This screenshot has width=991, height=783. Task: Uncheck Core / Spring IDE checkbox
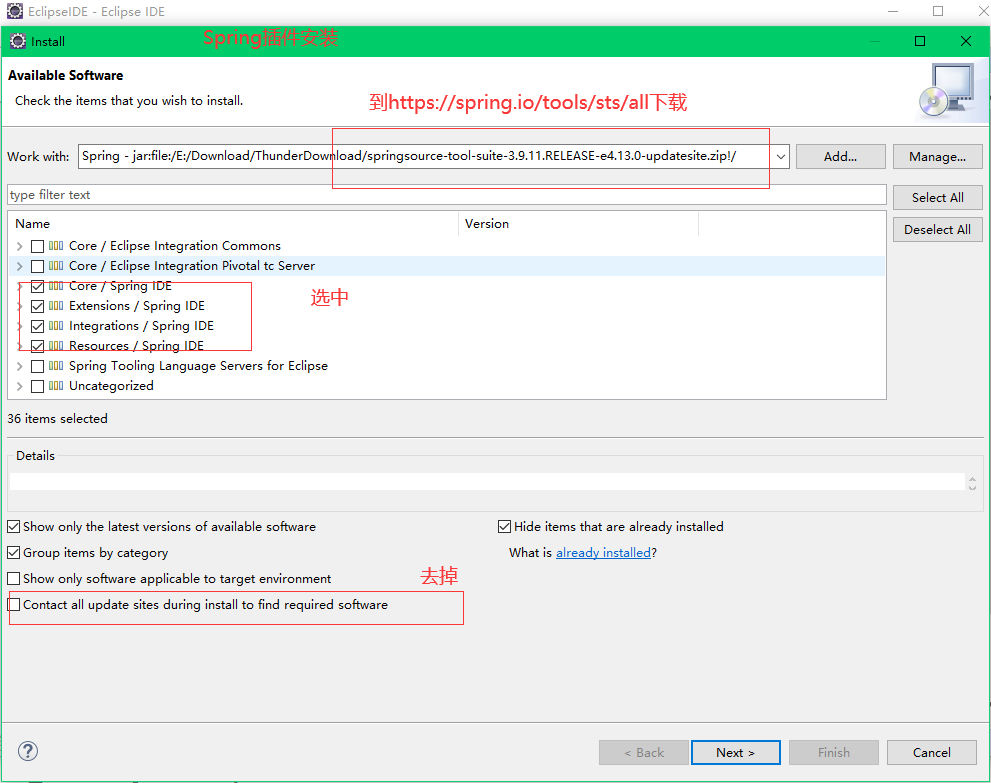tap(37, 286)
